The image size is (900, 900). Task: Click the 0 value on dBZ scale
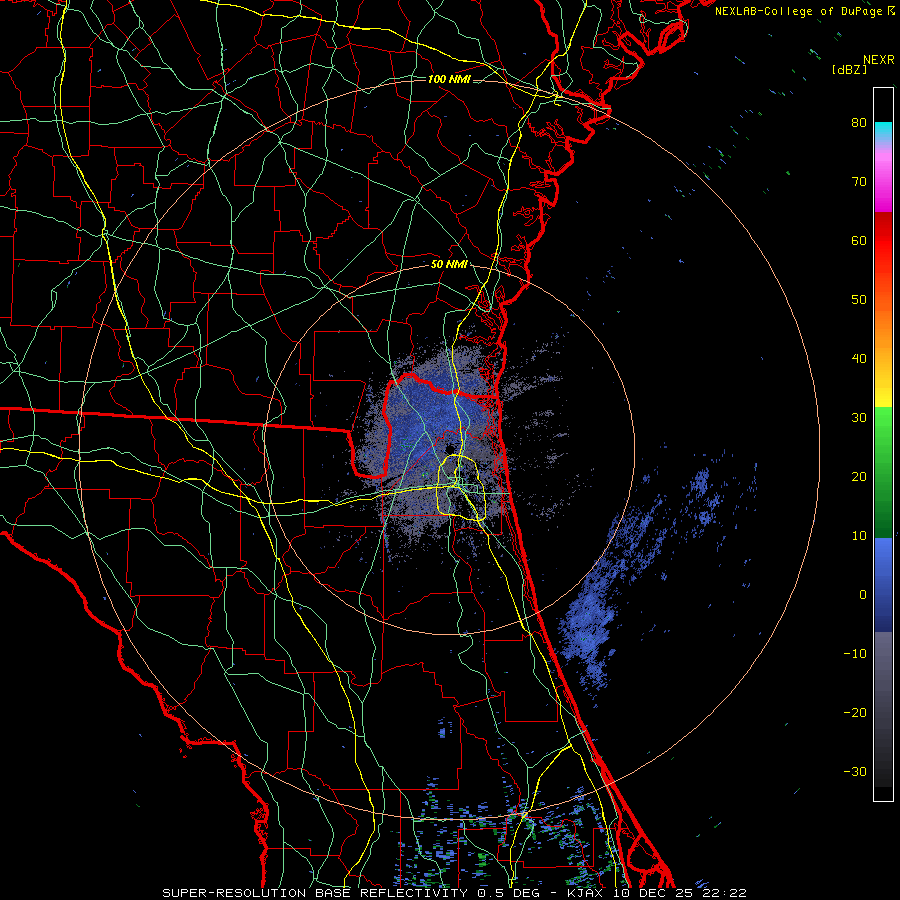[863, 595]
